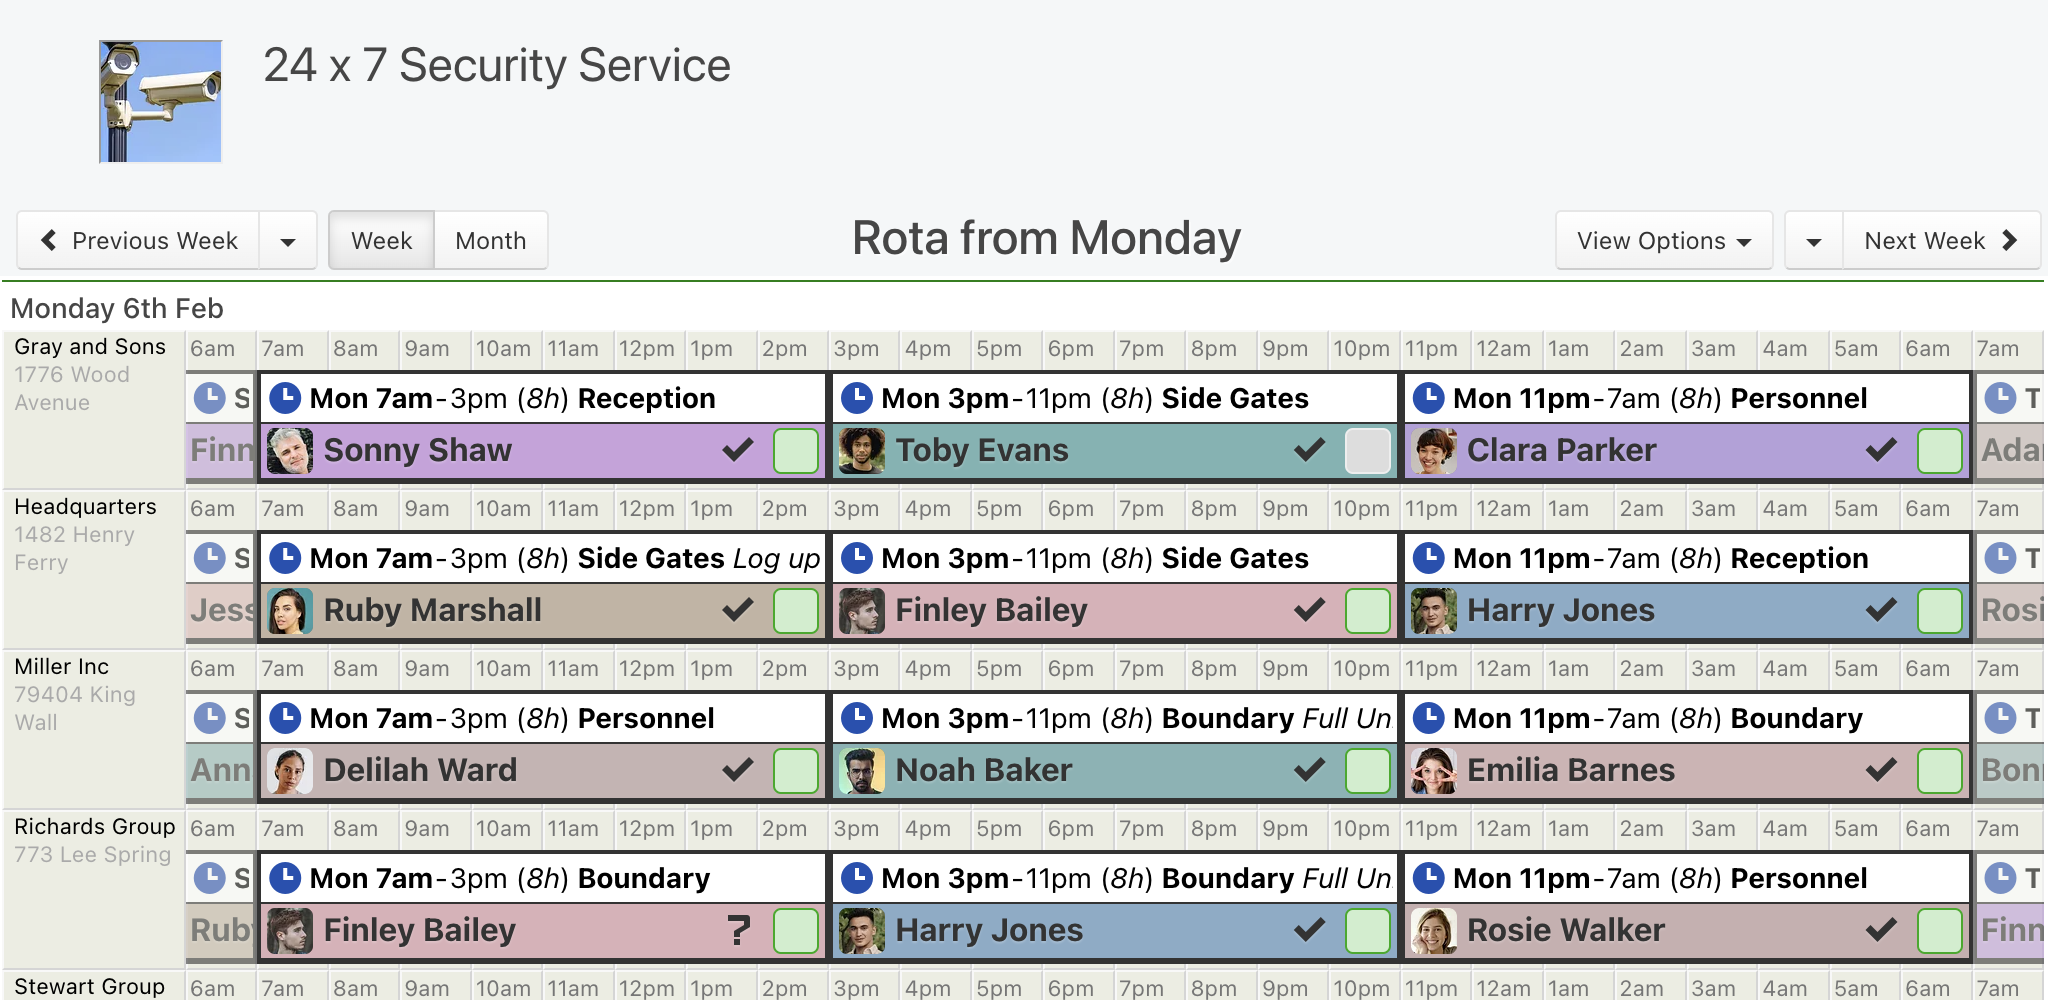Screen dimensions: 2048x1000
Task: Click the security camera company logo
Action: click(x=160, y=101)
